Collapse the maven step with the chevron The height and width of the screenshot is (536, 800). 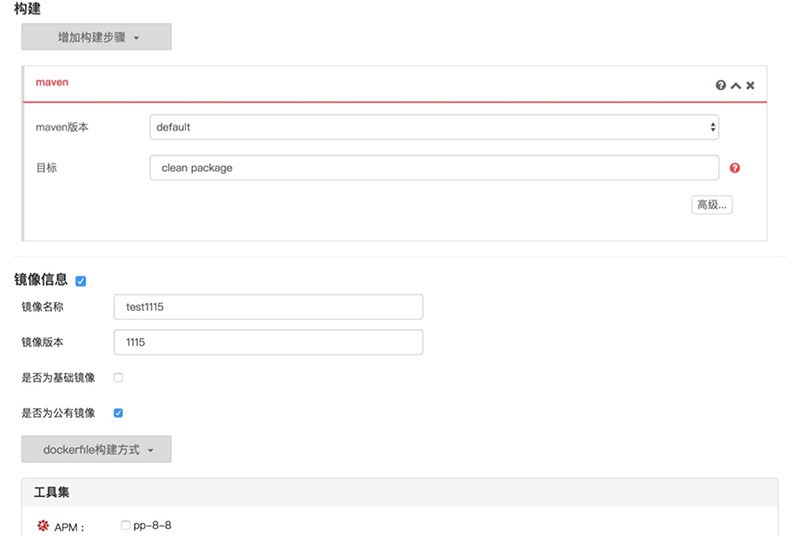pyautogui.click(x=735, y=86)
